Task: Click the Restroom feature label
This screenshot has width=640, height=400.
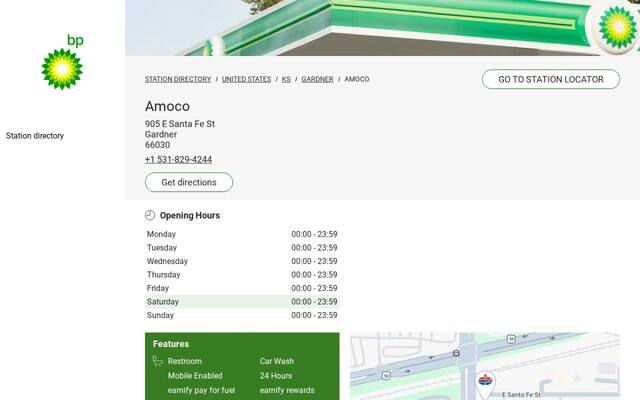Action: pyautogui.click(x=184, y=361)
